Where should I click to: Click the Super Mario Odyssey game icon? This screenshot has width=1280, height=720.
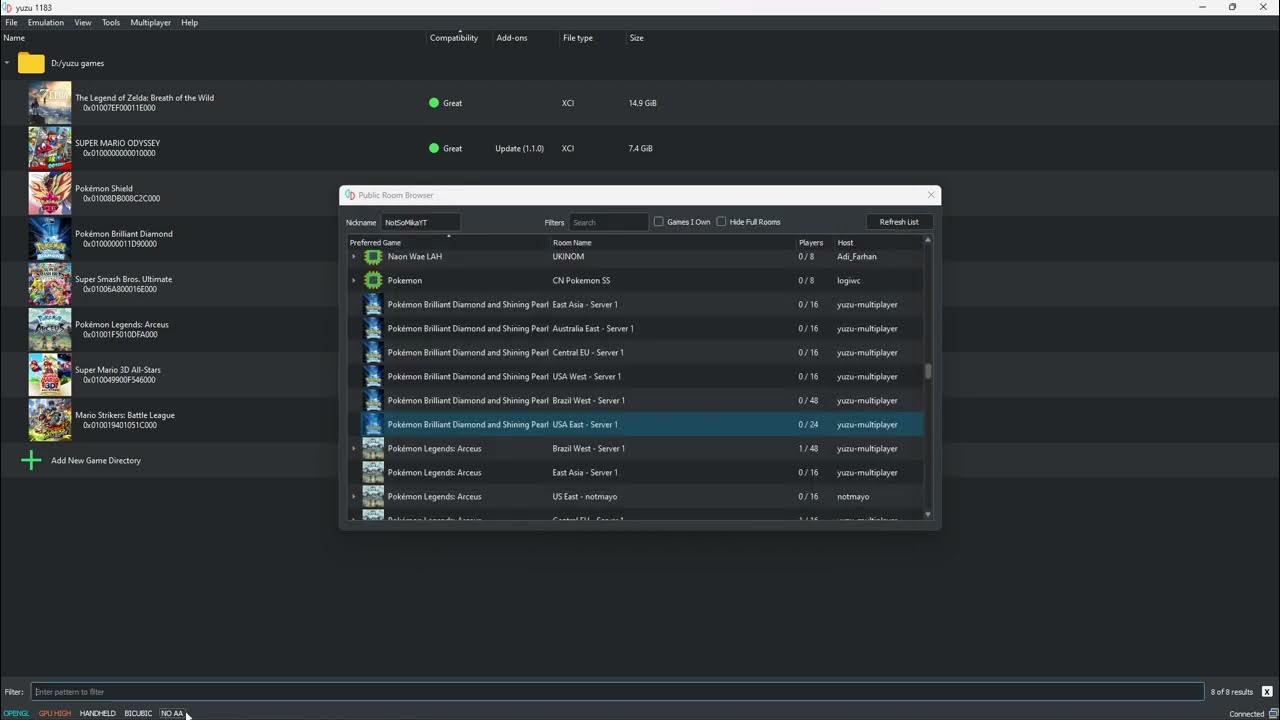point(50,148)
